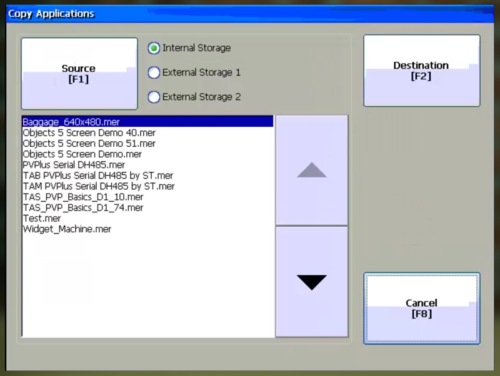The width and height of the screenshot is (500, 376).
Task: Click the Source [F1] button
Action: 79,73
